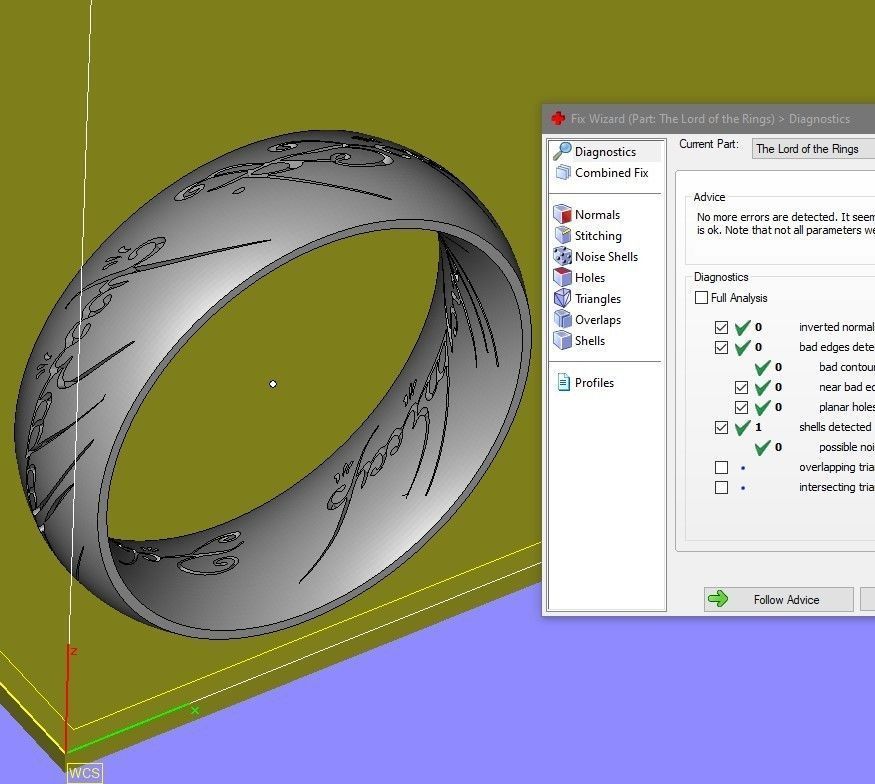The image size is (875, 784).
Task: Toggle the near bad edges checkbox
Action: (x=741, y=387)
